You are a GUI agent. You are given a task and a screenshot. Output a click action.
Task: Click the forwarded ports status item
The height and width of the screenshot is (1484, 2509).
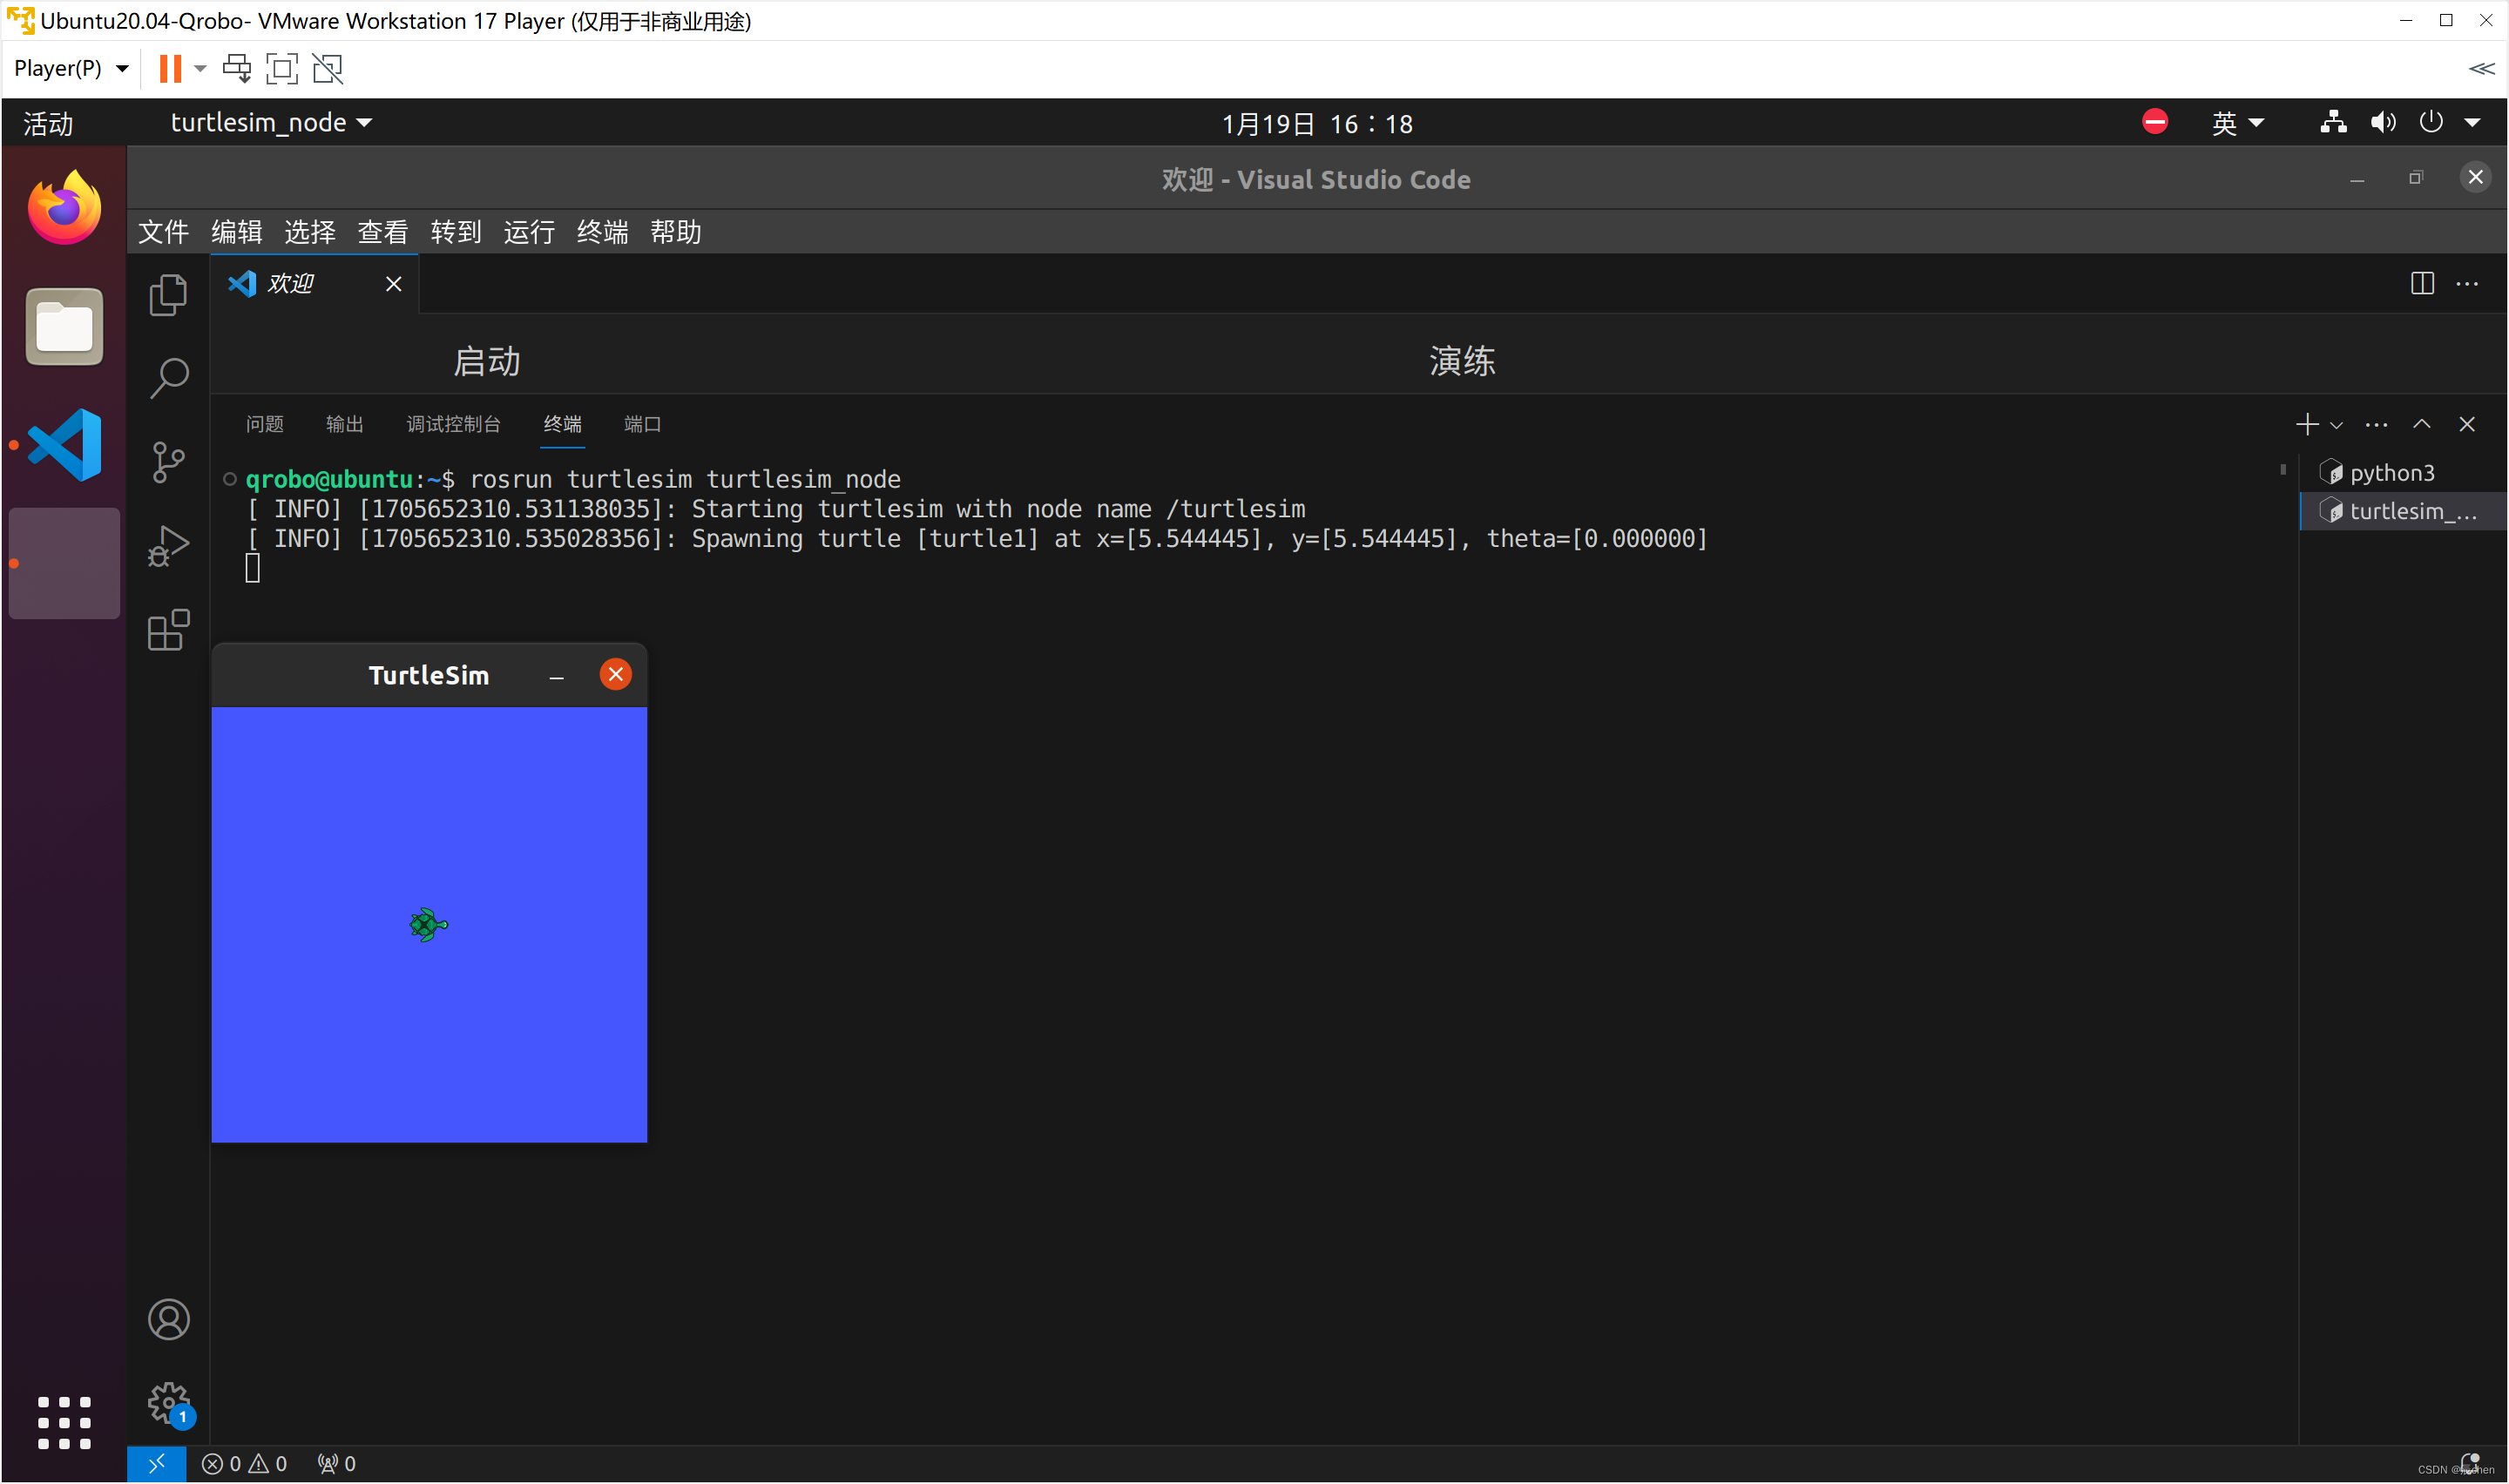point(337,1464)
